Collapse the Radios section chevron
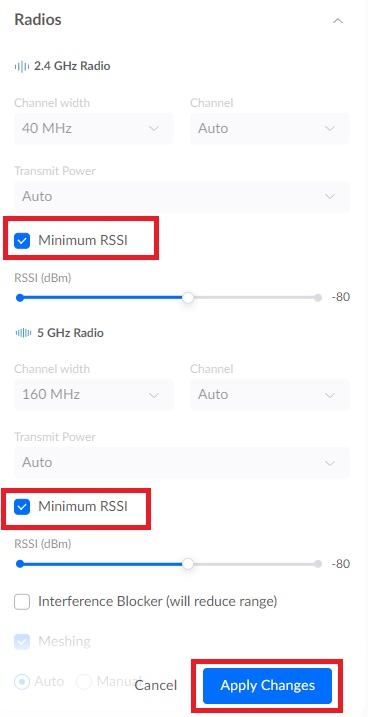 coord(338,21)
